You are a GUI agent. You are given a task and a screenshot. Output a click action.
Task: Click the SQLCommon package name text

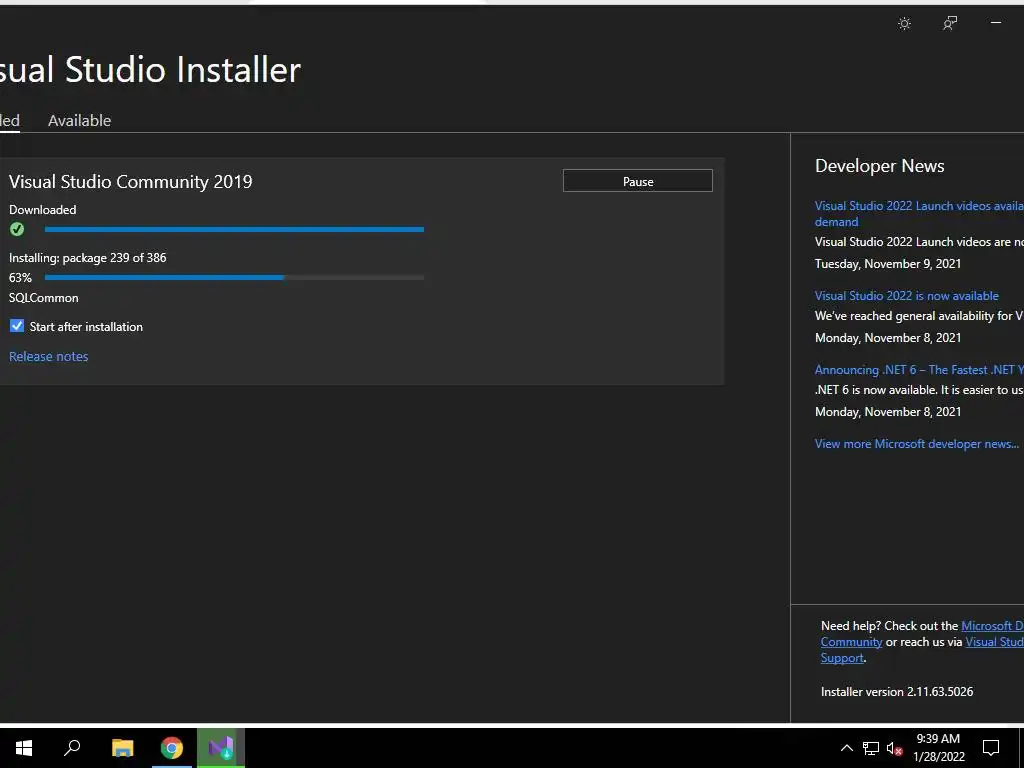(44, 298)
